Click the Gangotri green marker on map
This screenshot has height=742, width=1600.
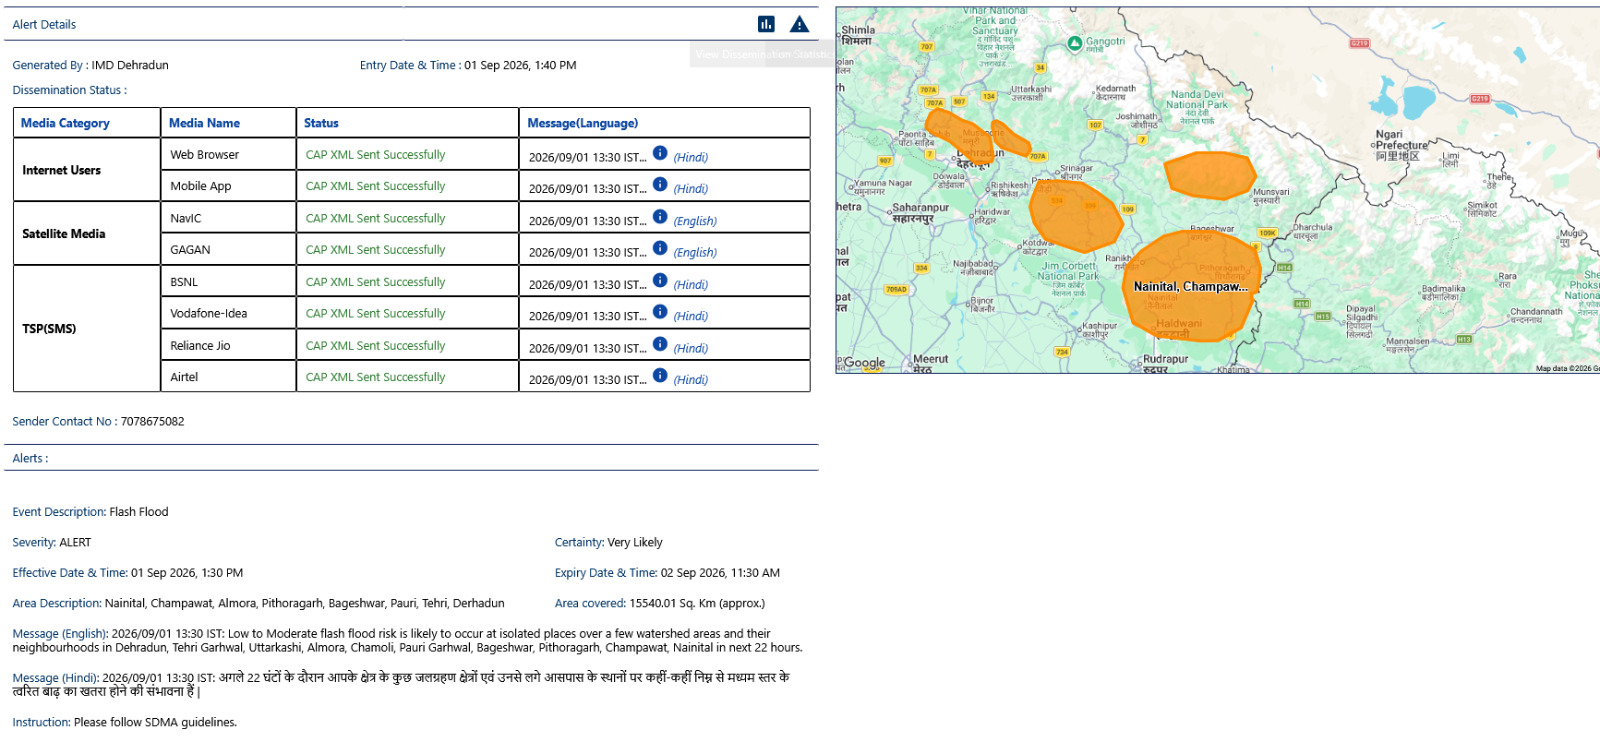click(x=1074, y=43)
